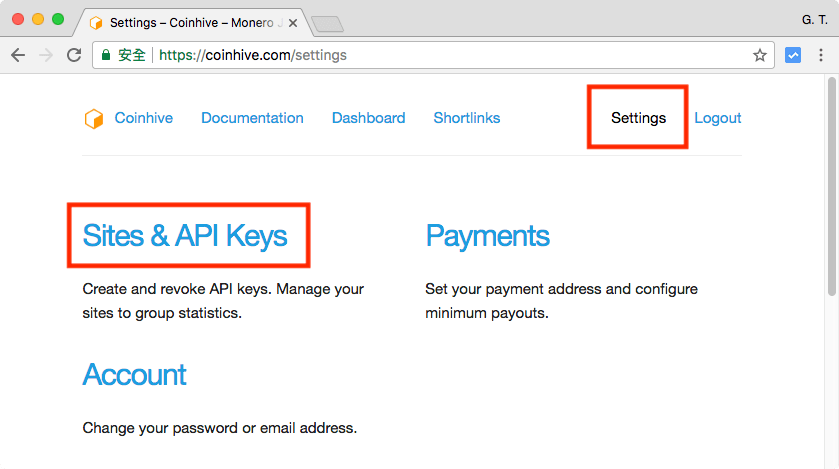
Task: Click the address bar URL field
Action: (x=450, y=56)
